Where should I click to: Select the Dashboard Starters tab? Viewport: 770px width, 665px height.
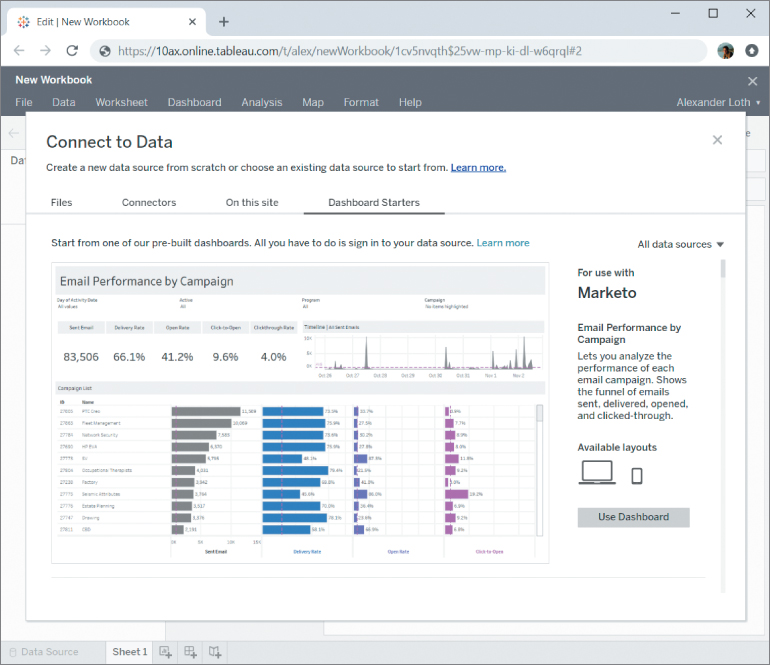374,202
